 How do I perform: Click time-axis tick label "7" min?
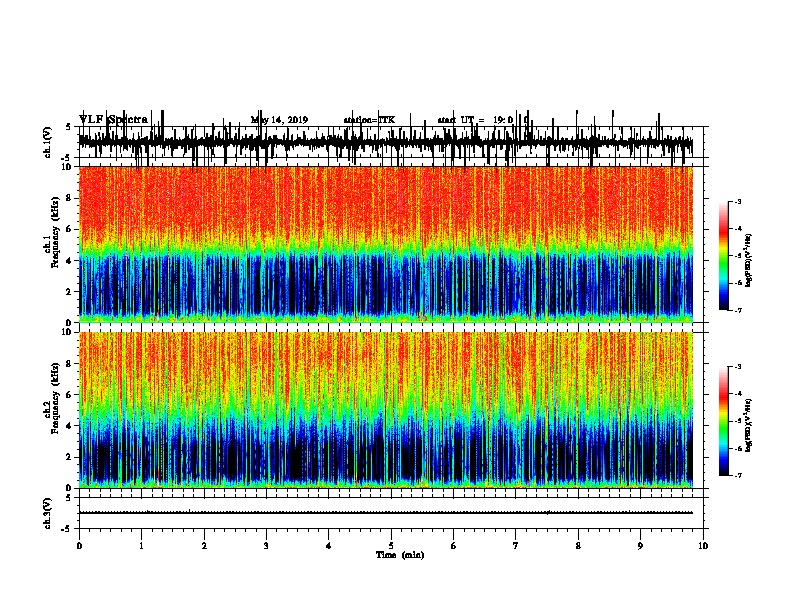click(x=516, y=546)
